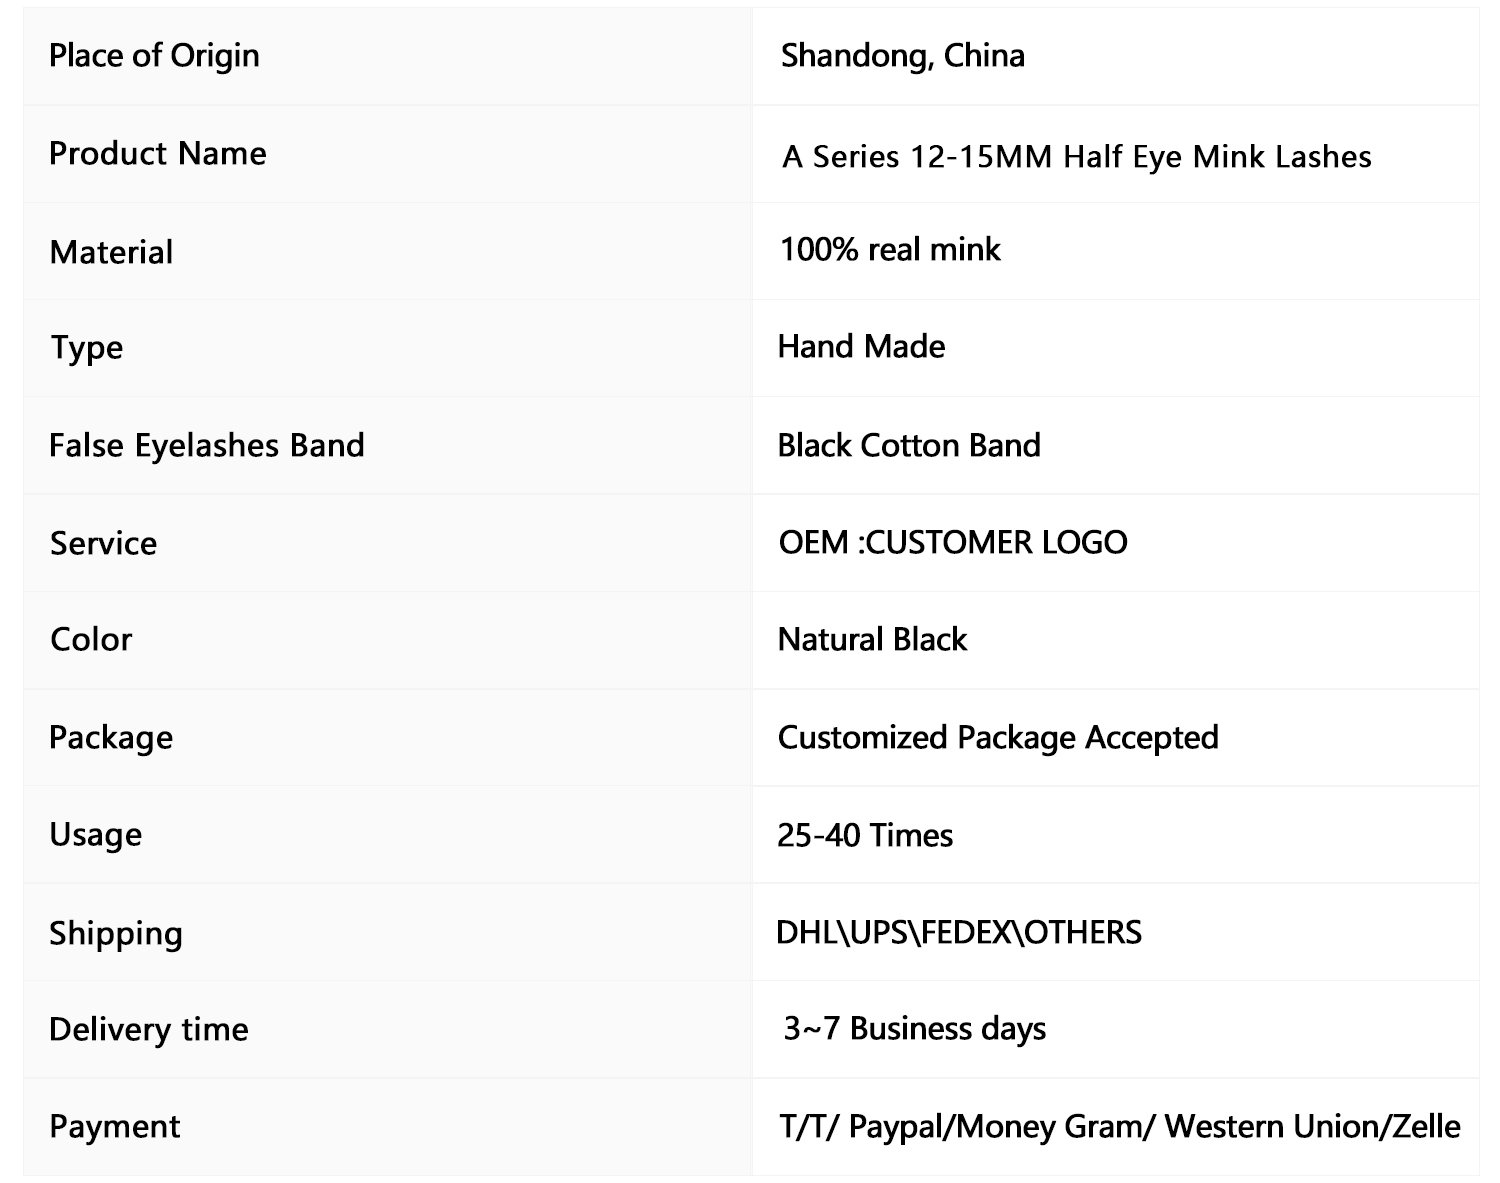This screenshot has width=1500, height=1183.
Task: Select the 25-40 Times value
Action: click(x=865, y=835)
